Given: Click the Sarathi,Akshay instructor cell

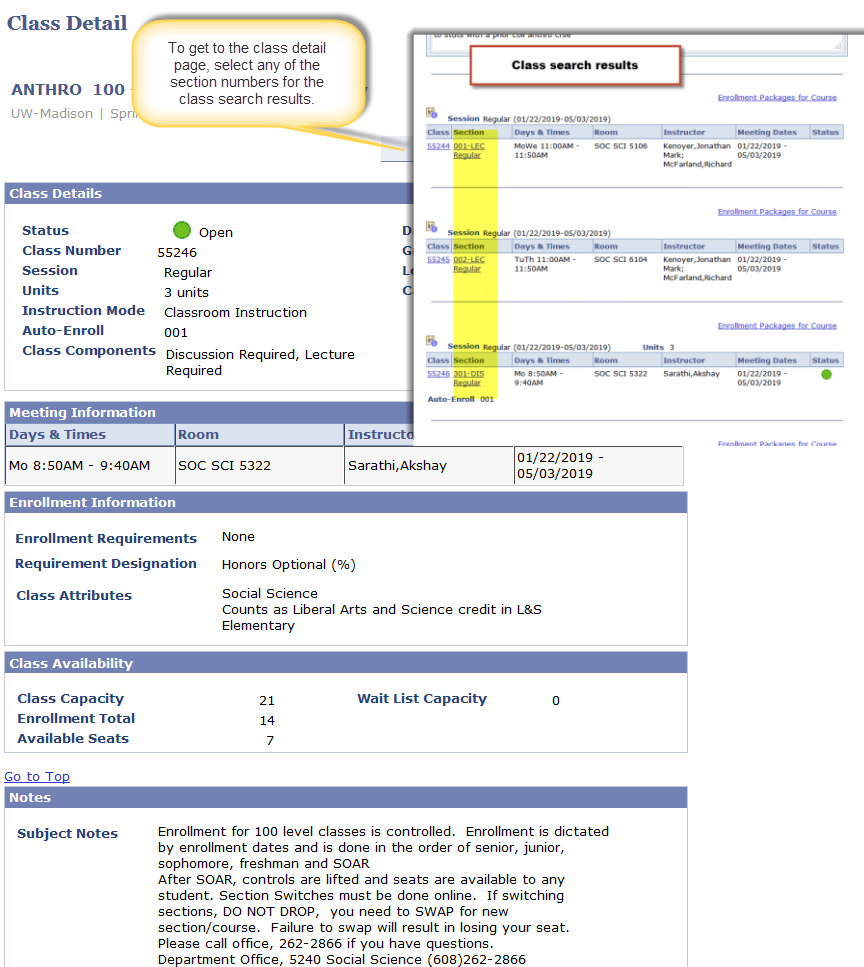Looking at the screenshot, I should tap(429, 466).
